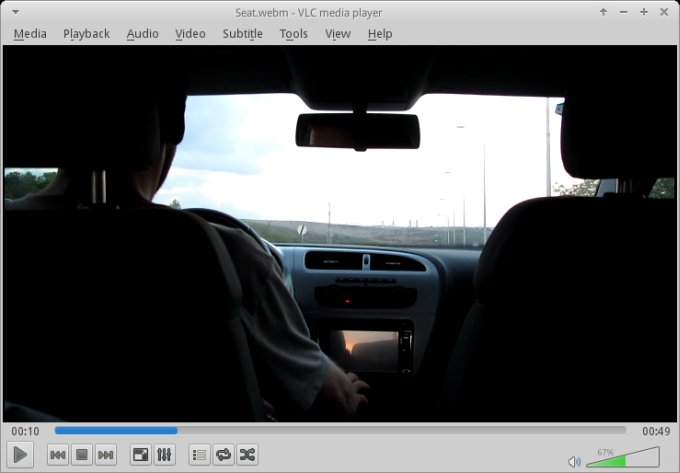Image resolution: width=680 pixels, height=473 pixels.
Task: Stop the video playback
Action: pos(82,455)
